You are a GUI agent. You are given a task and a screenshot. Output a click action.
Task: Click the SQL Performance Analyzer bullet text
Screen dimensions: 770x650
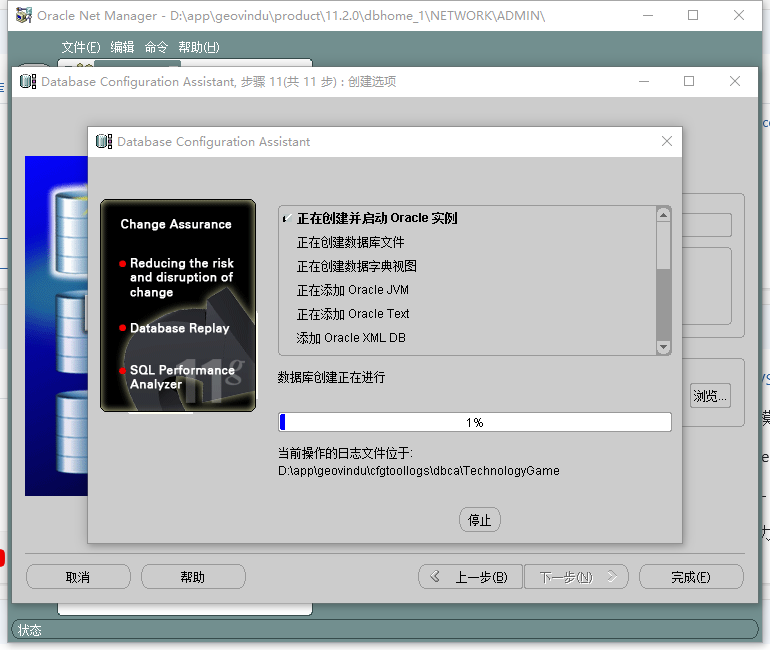tap(182, 377)
